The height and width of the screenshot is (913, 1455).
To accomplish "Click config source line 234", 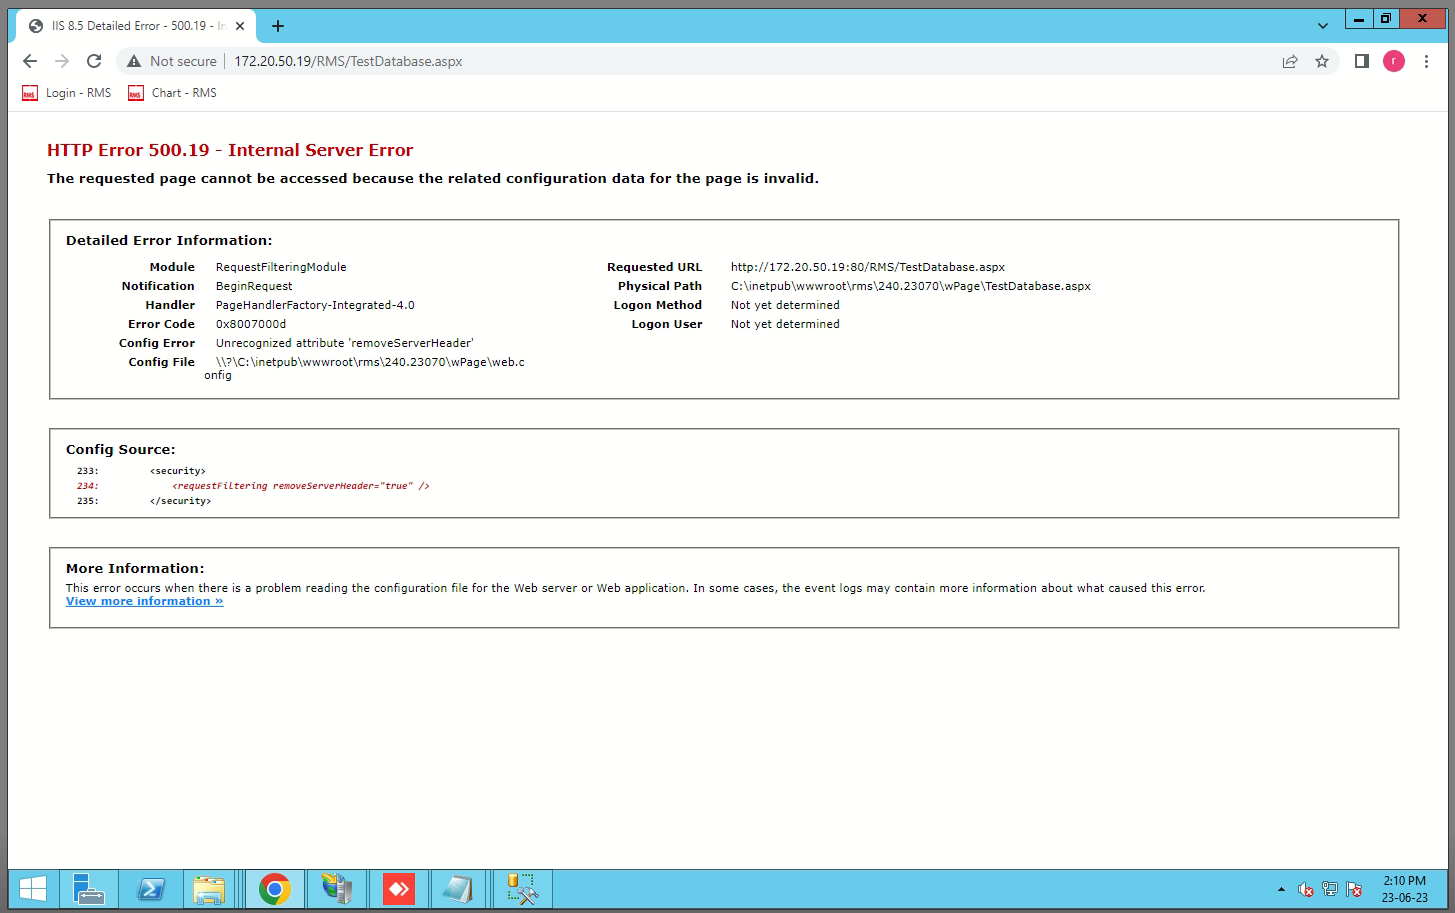I will pyautogui.click(x=253, y=486).
